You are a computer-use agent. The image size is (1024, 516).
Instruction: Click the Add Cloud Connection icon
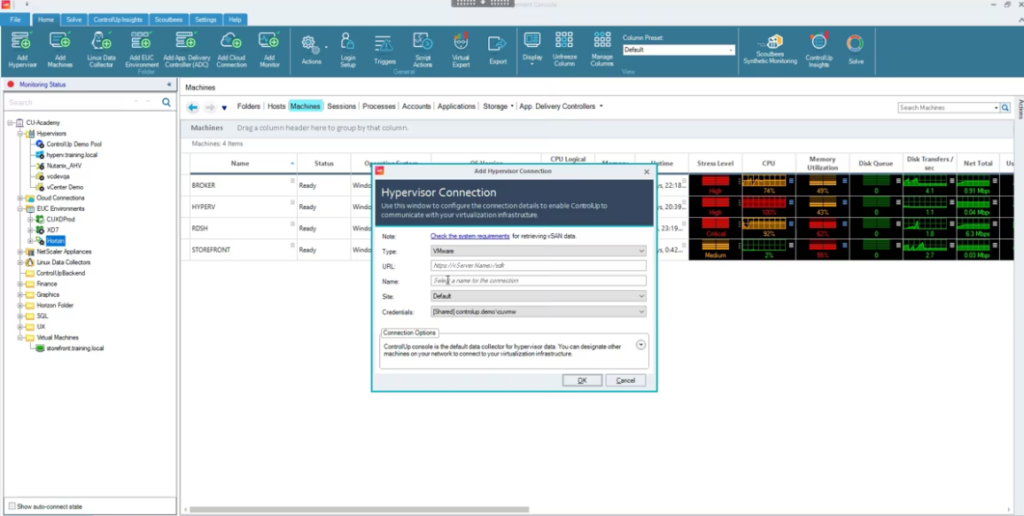pyautogui.click(x=231, y=50)
